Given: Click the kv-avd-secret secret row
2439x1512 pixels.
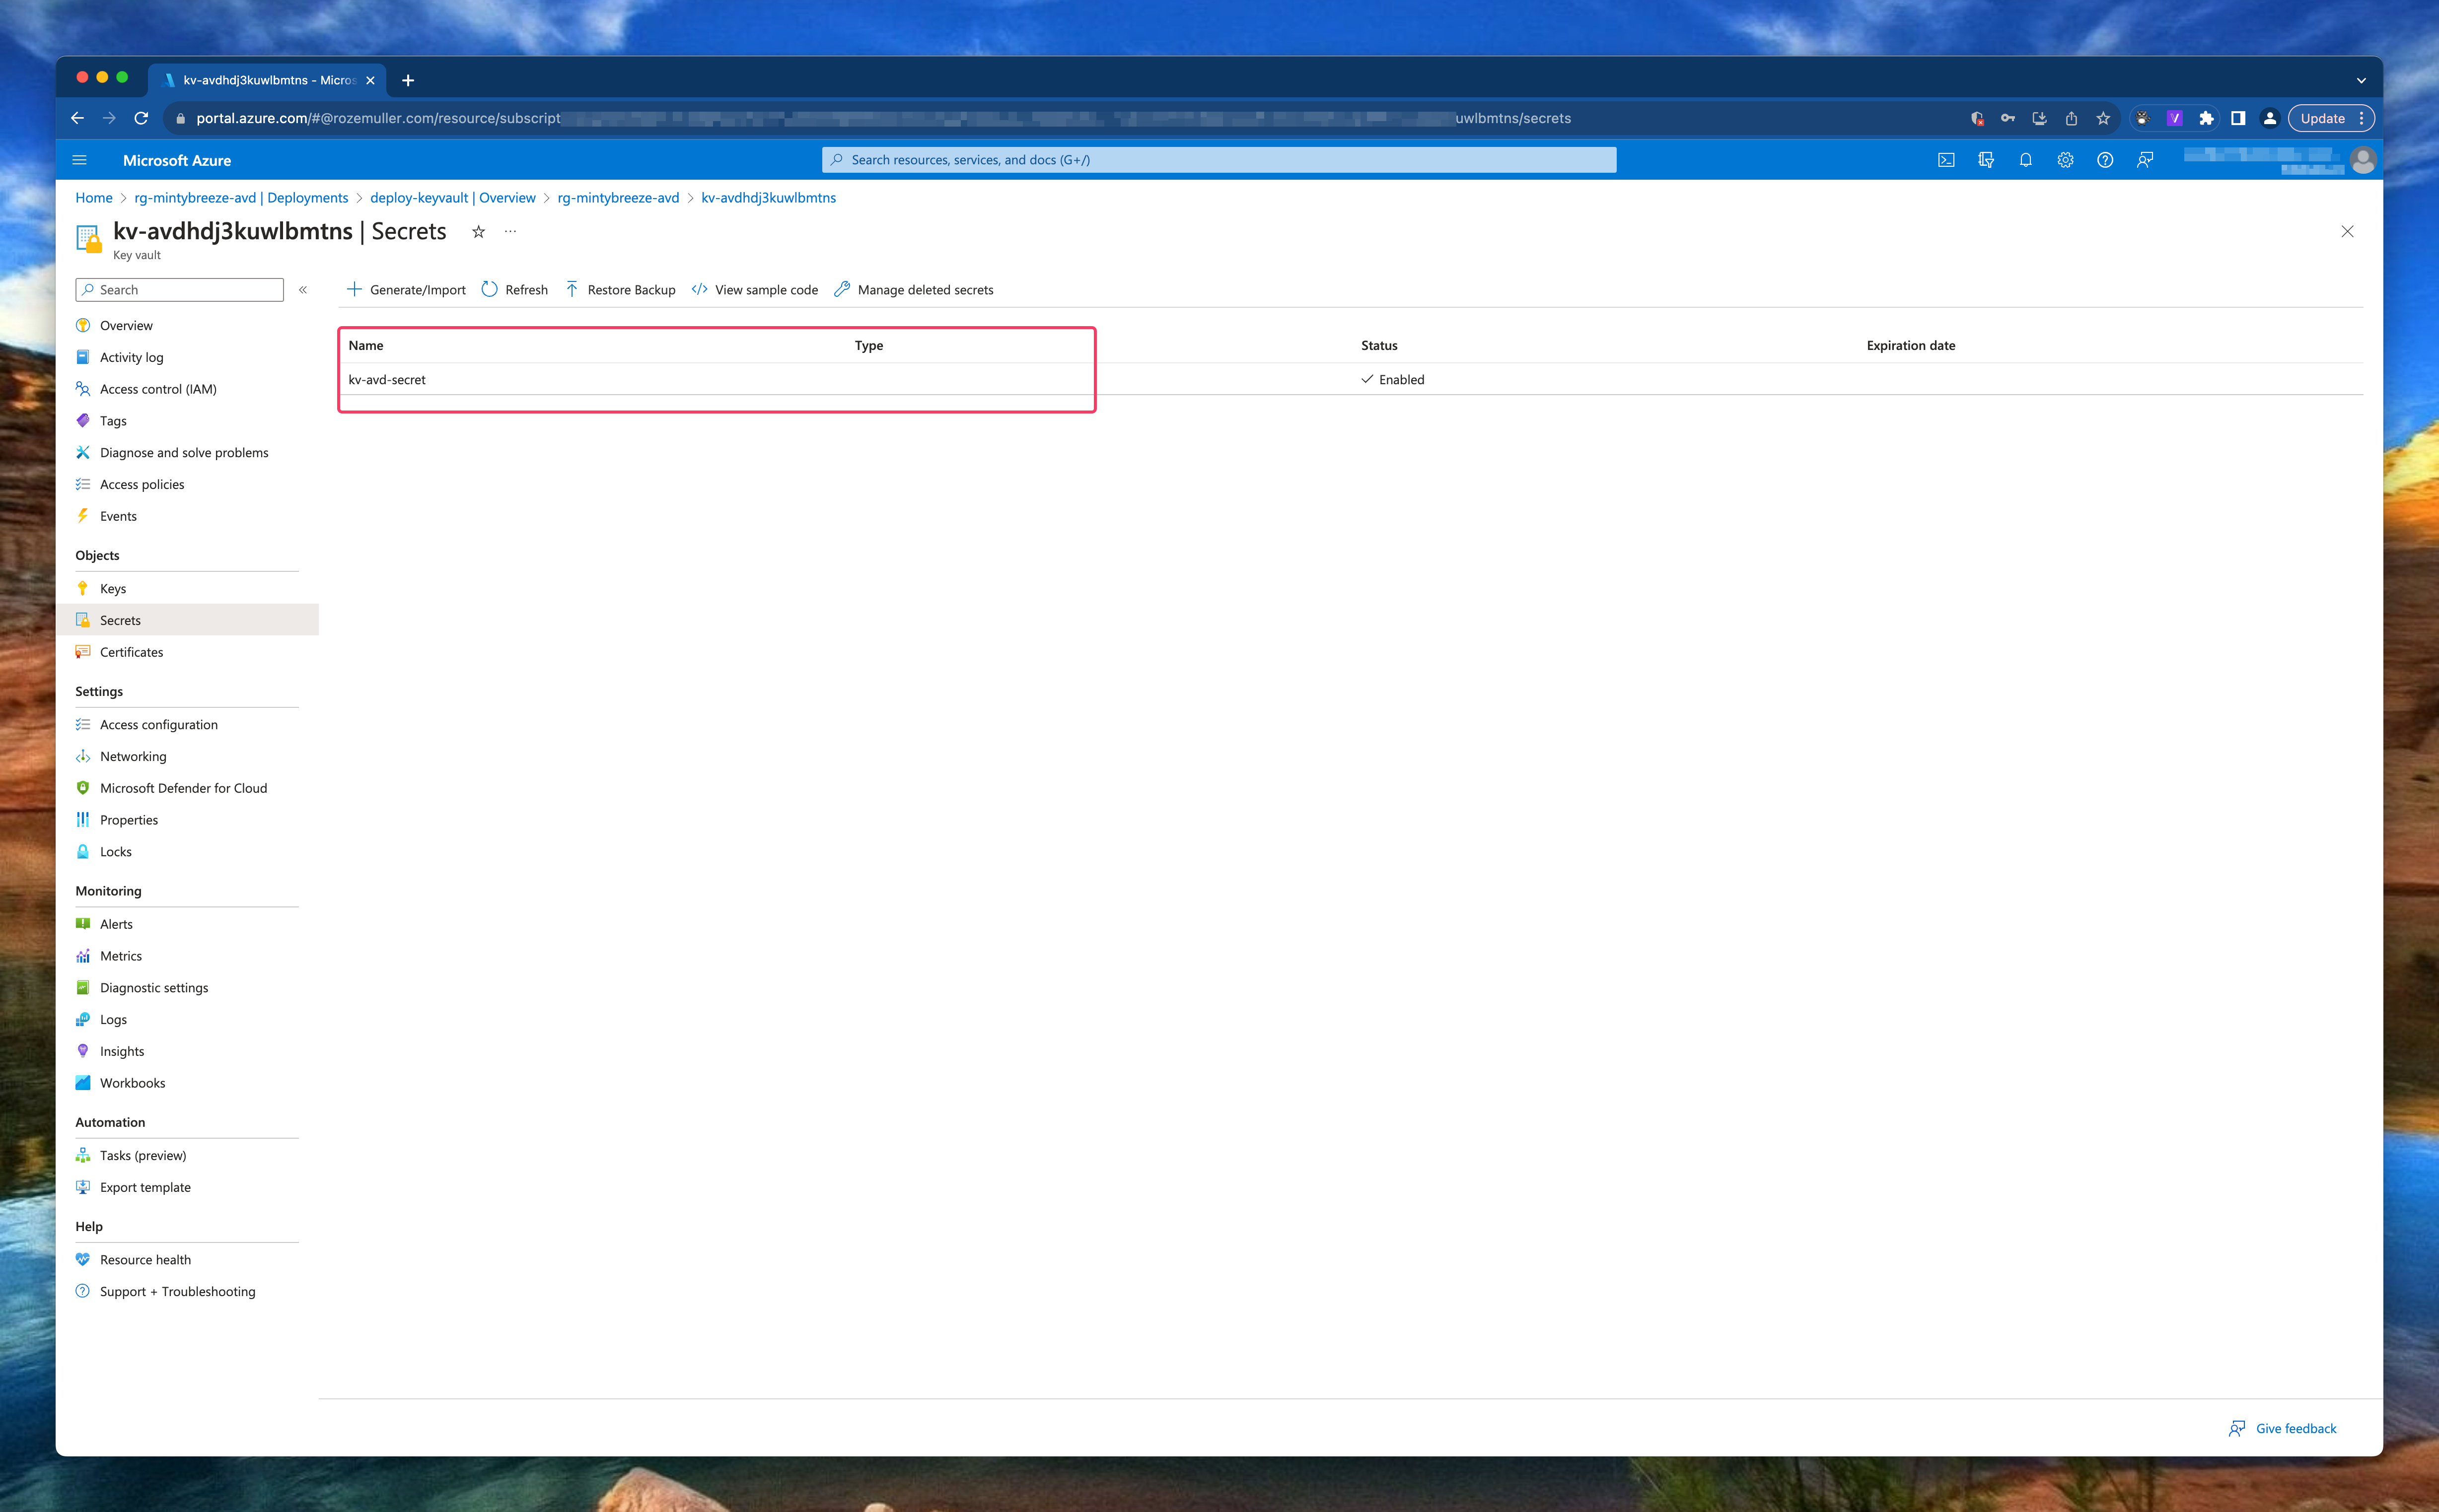Looking at the screenshot, I should click(387, 380).
